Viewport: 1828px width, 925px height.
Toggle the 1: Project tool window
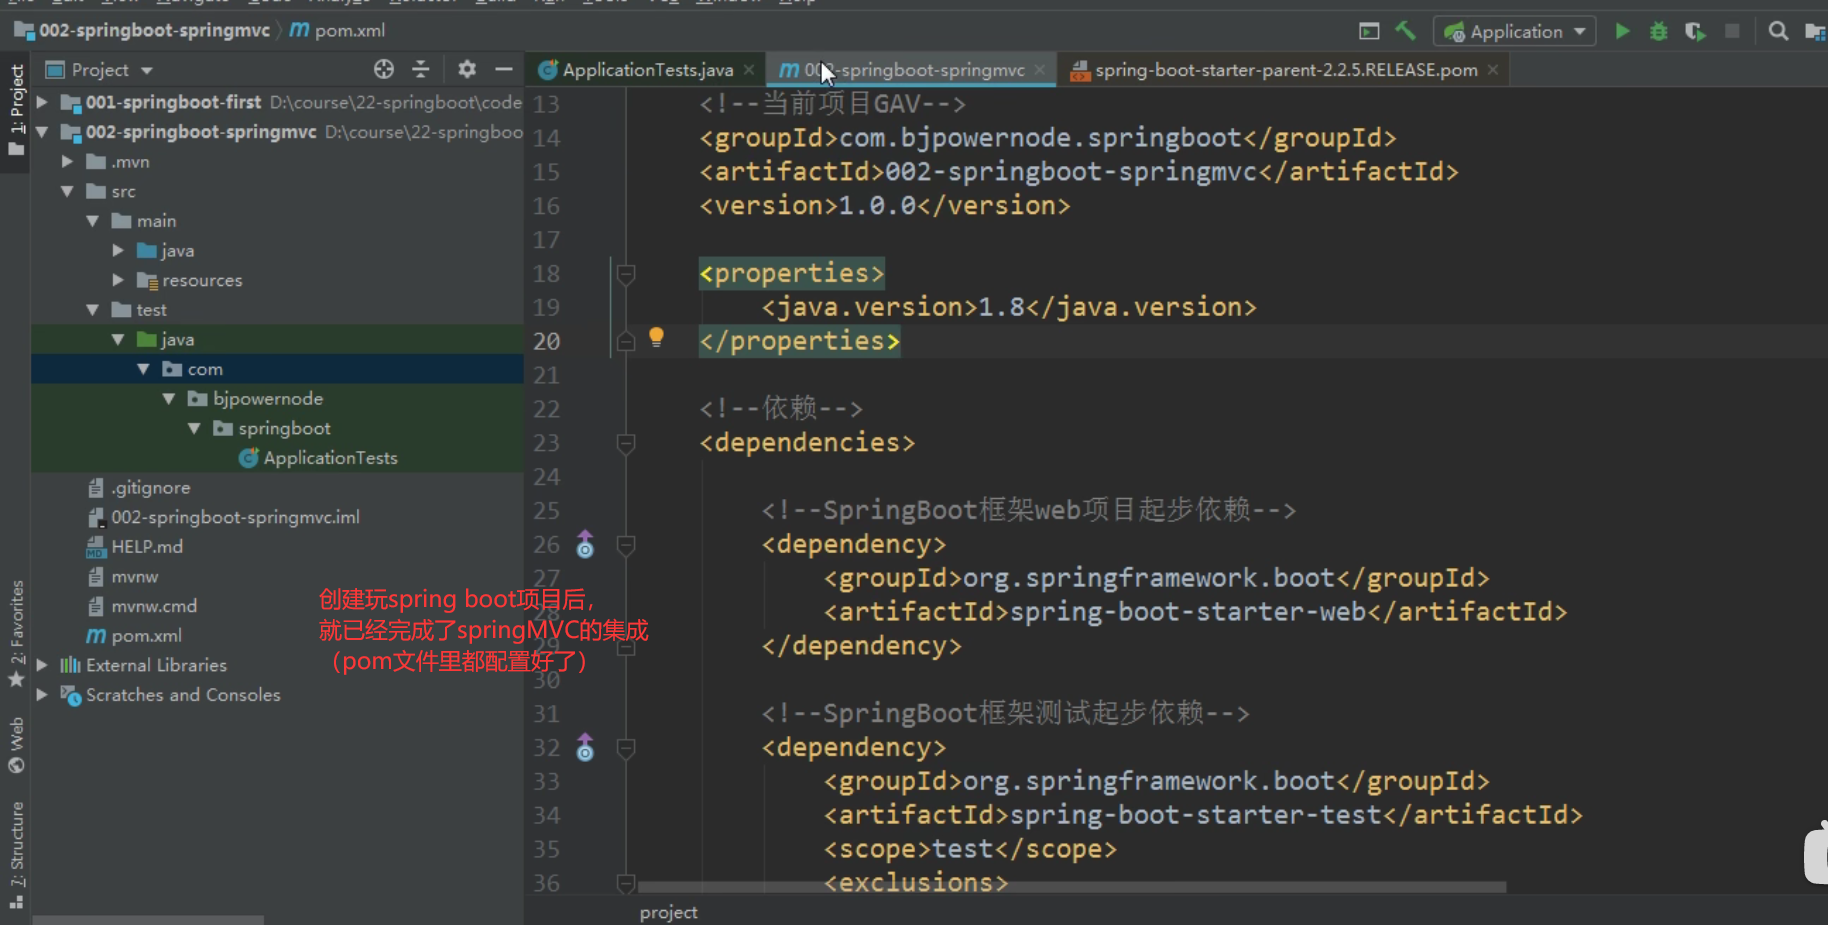pos(16,110)
